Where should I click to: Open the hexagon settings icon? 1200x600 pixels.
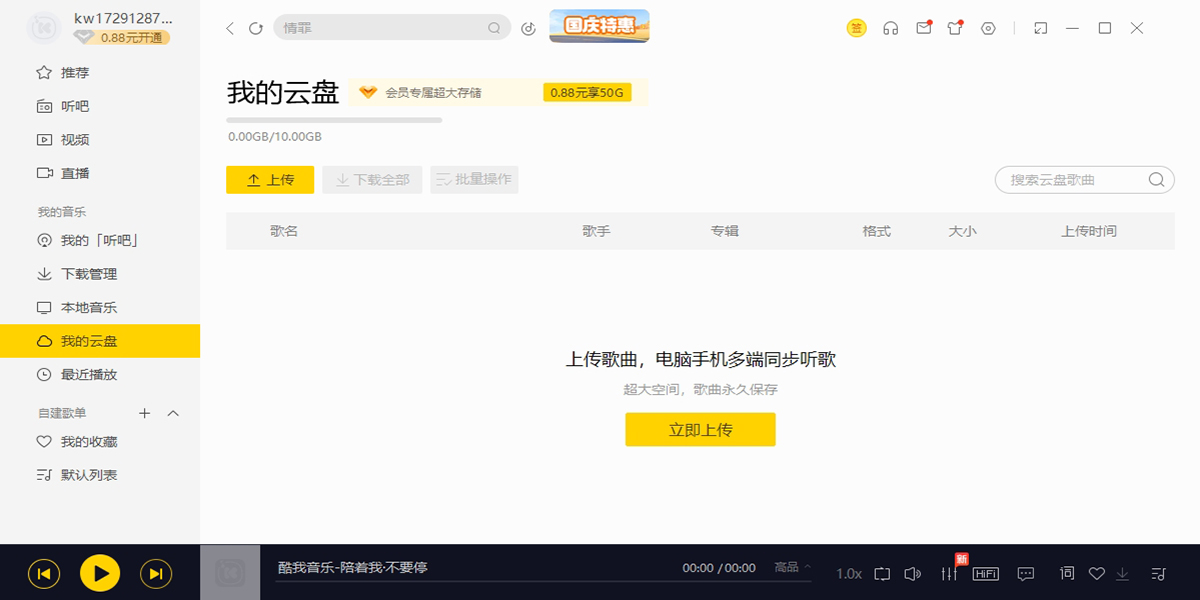[x=988, y=28]
